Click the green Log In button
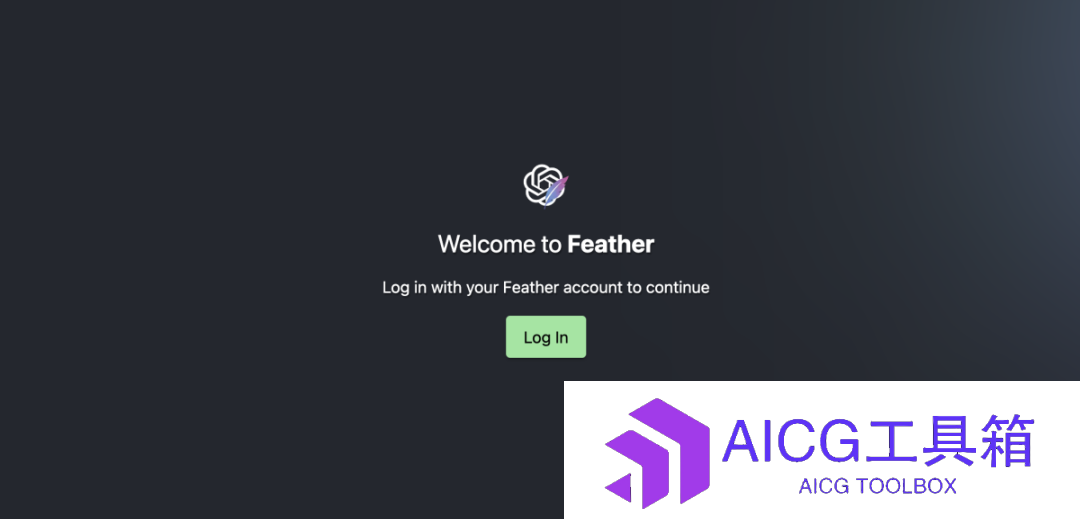 coord(546,337)
